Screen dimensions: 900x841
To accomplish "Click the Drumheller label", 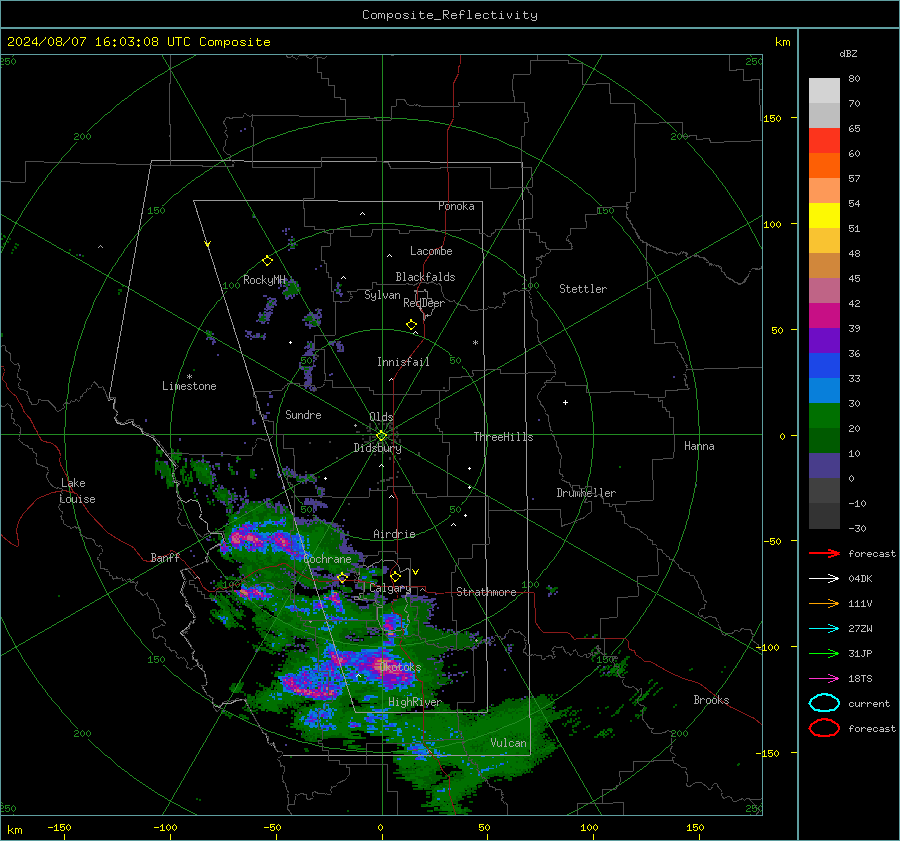I will [586, 493].
